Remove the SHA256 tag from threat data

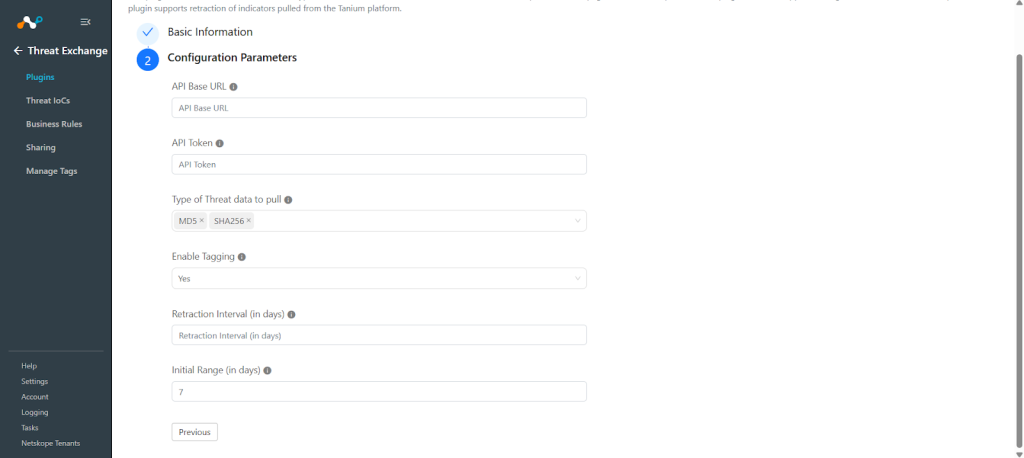tap(248, 221)
